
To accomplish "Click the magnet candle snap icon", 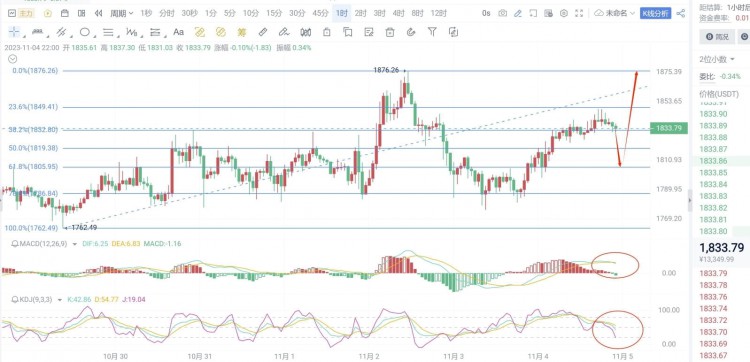I will click(x=306, y=32).
